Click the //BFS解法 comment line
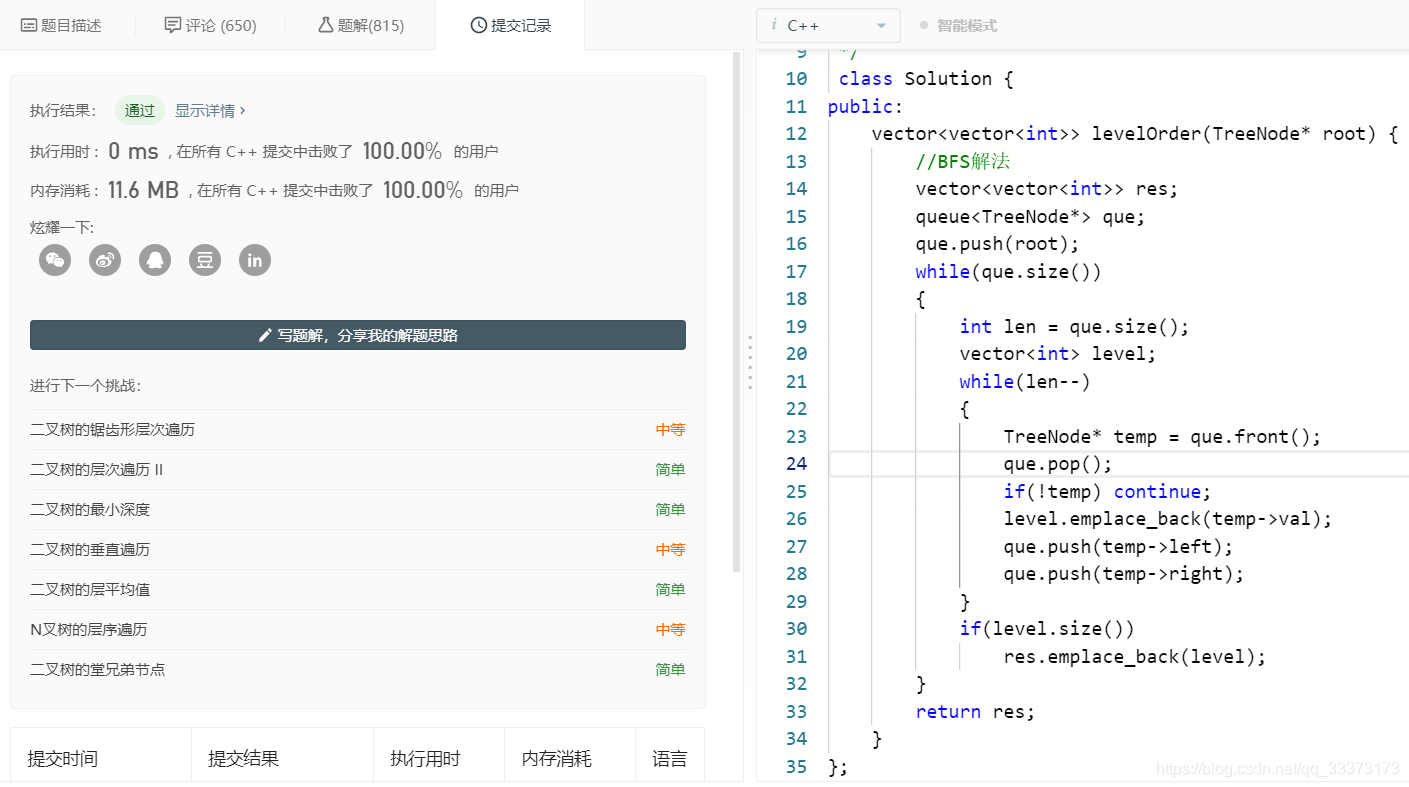1409x787 pixels. (x=963, y=161)
